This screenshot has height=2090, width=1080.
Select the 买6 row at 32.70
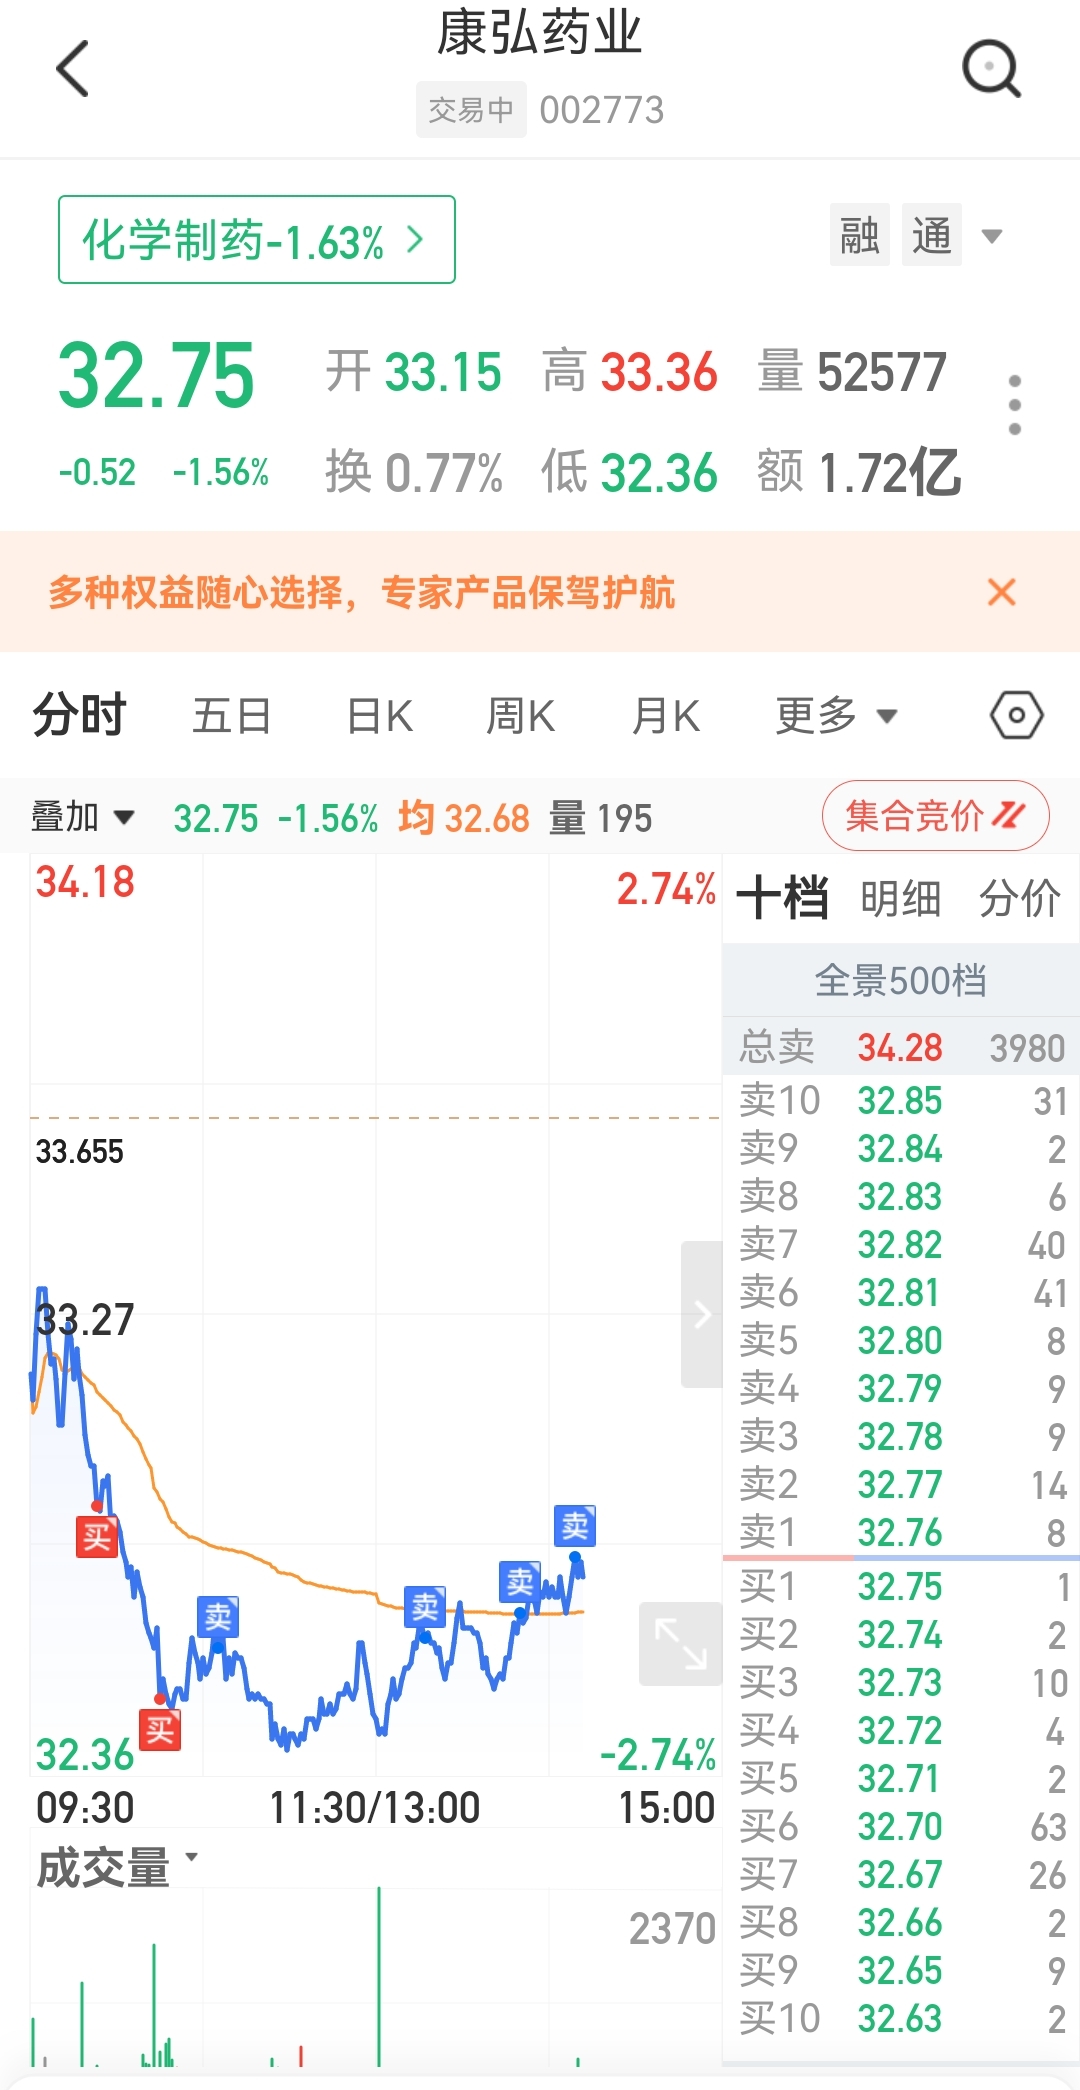(901, 1827)
